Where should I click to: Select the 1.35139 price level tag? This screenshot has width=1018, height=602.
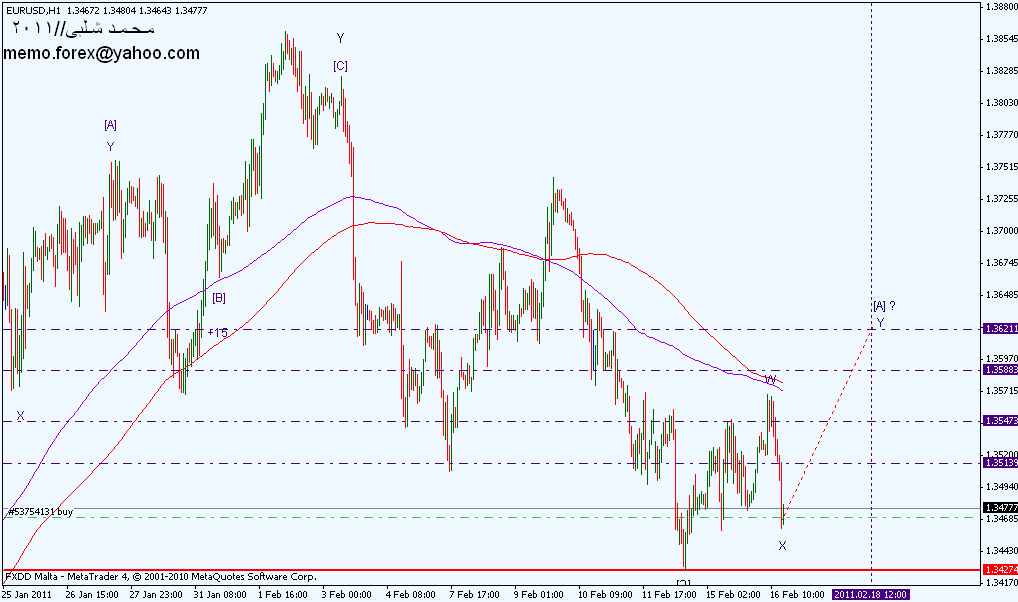(999, 463)
